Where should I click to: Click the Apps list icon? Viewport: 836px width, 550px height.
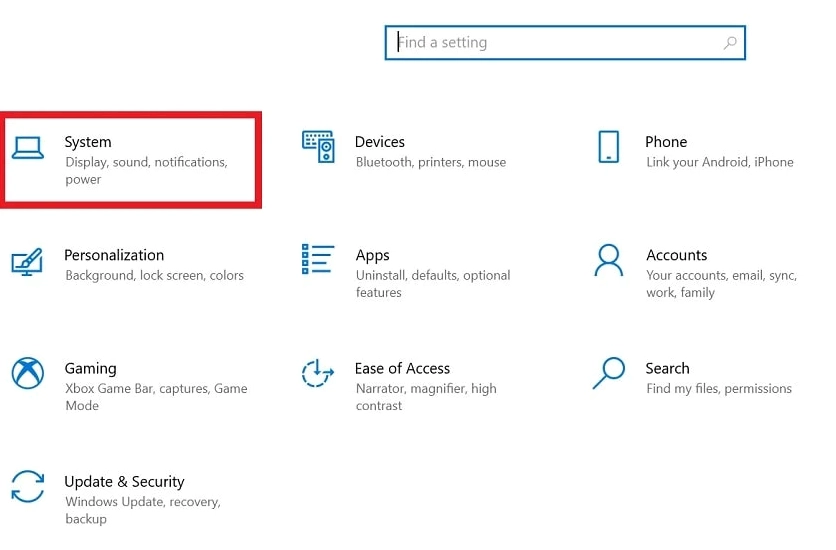pos(318,259)
